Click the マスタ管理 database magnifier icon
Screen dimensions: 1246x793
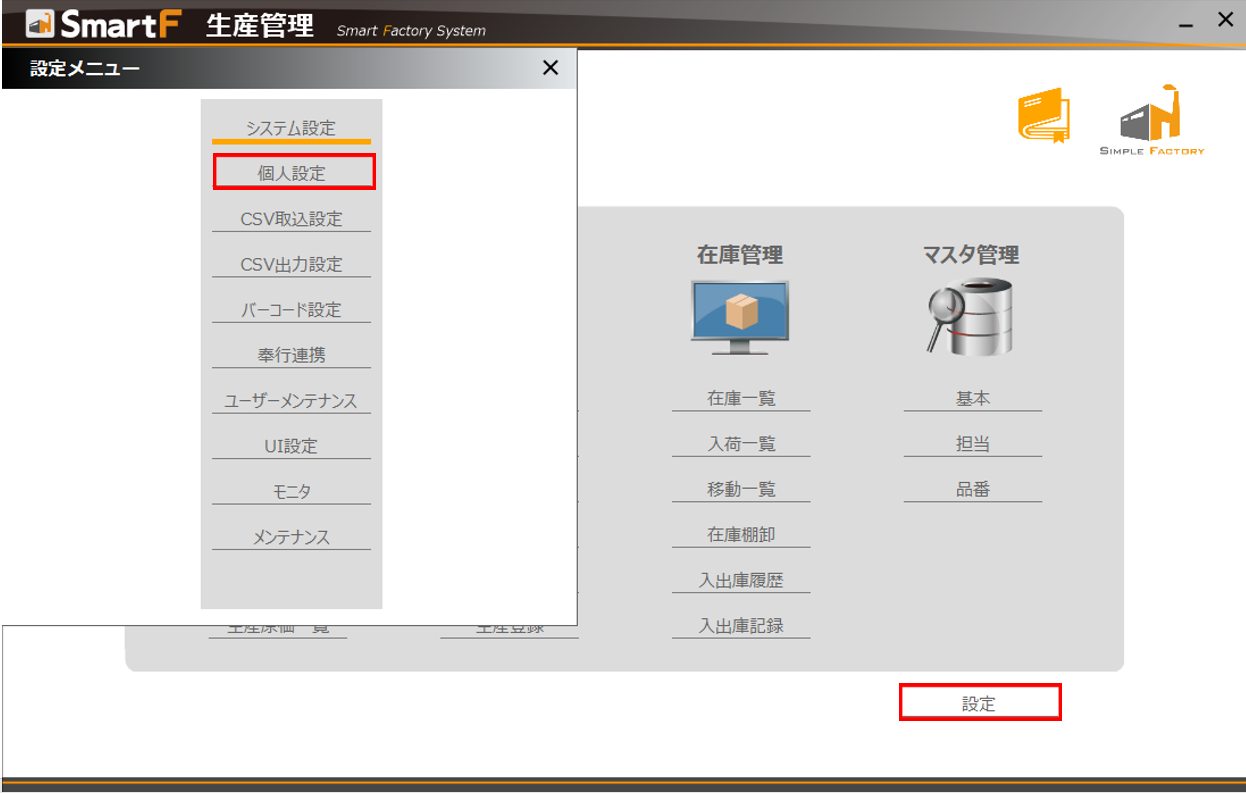pos(969,317)
